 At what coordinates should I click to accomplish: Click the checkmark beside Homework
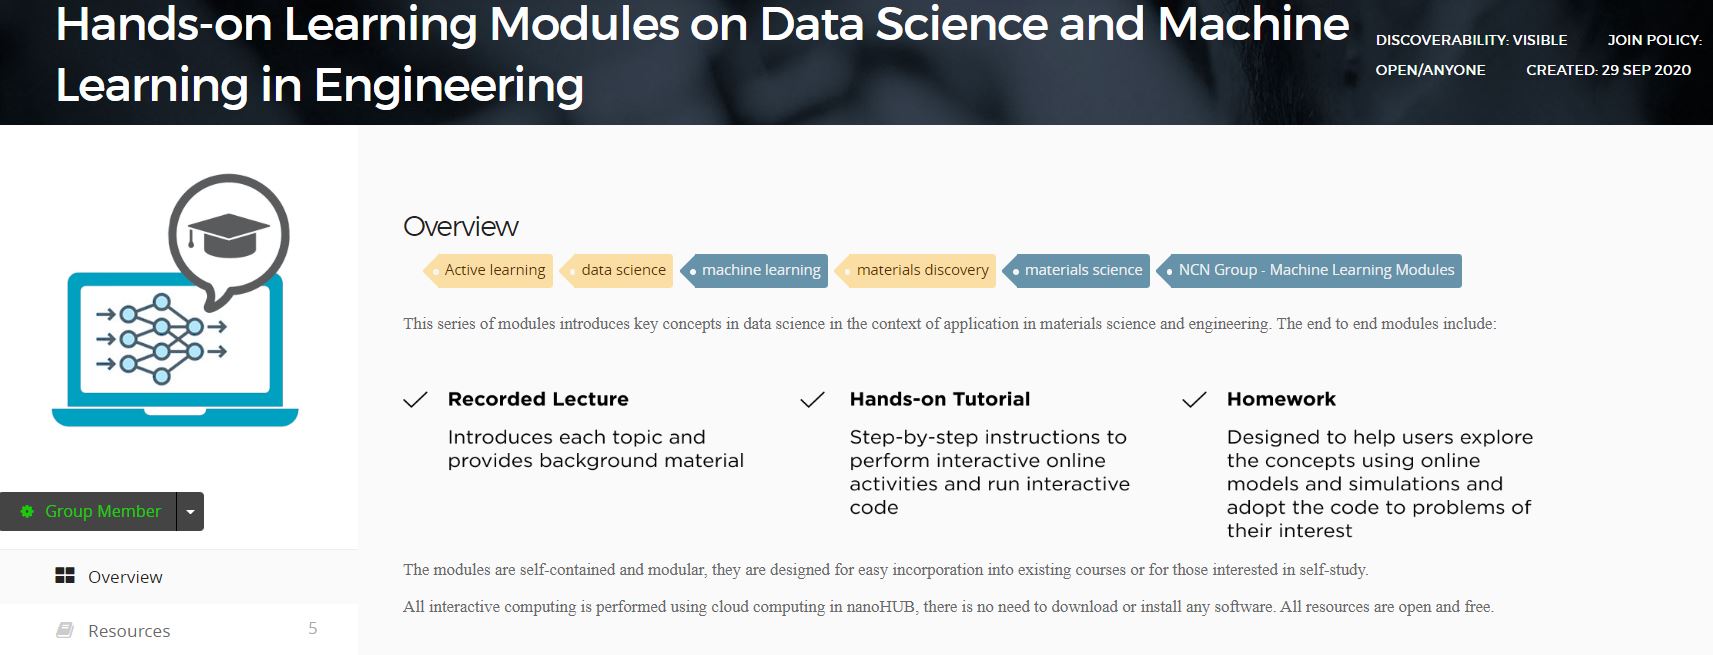tap(1194, 400)
